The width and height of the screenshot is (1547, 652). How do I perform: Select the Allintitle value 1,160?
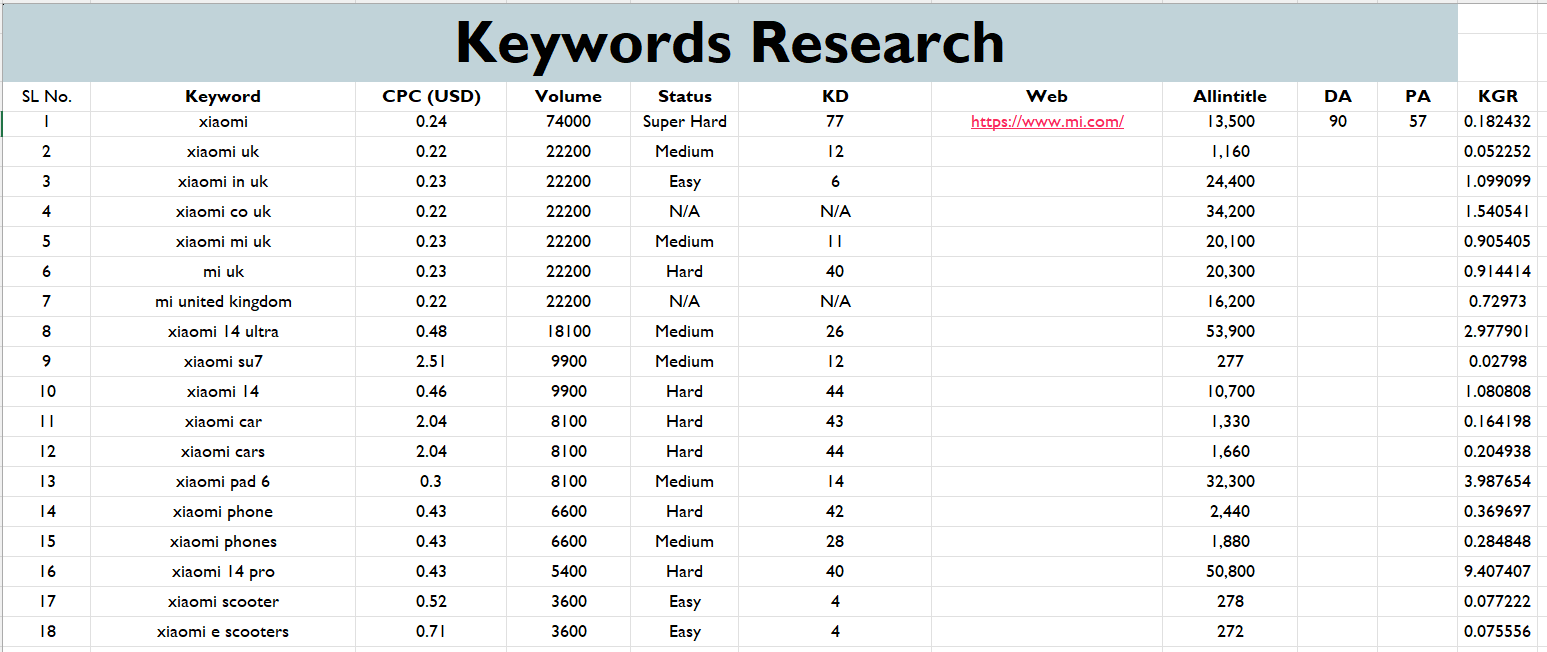[1230, 152]
